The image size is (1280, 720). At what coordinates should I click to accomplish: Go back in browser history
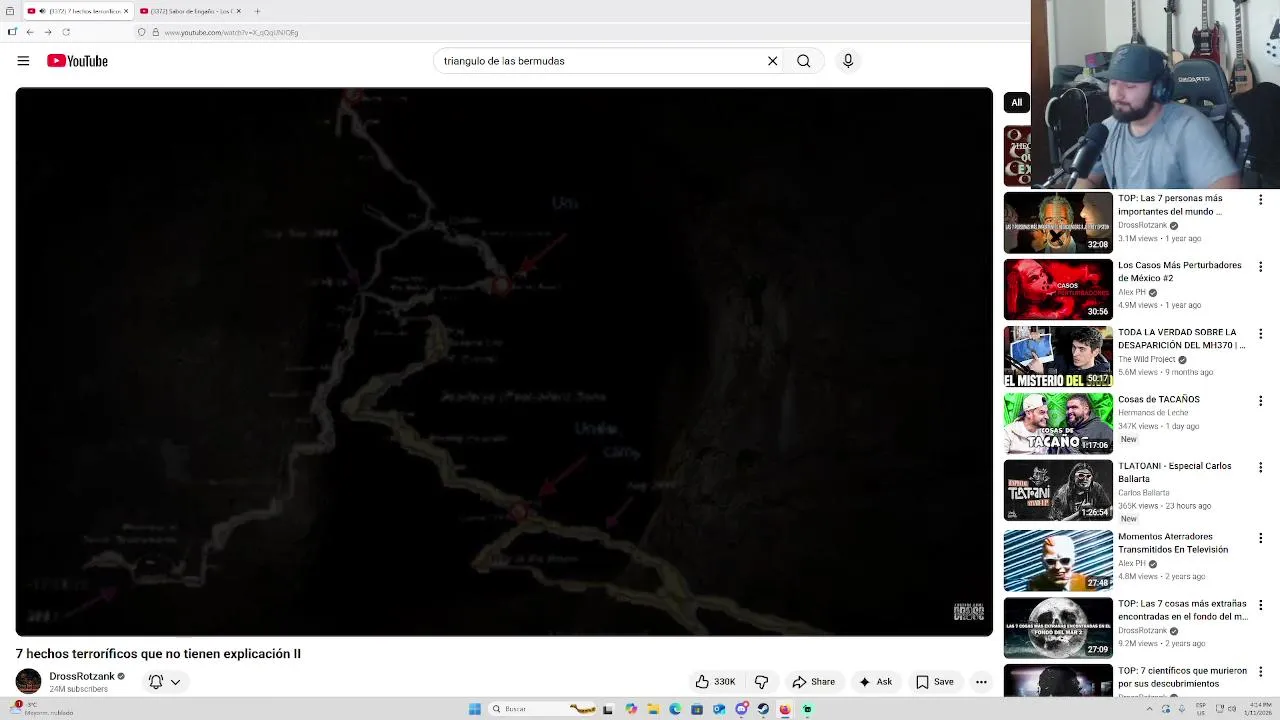[x=30, y=32]
